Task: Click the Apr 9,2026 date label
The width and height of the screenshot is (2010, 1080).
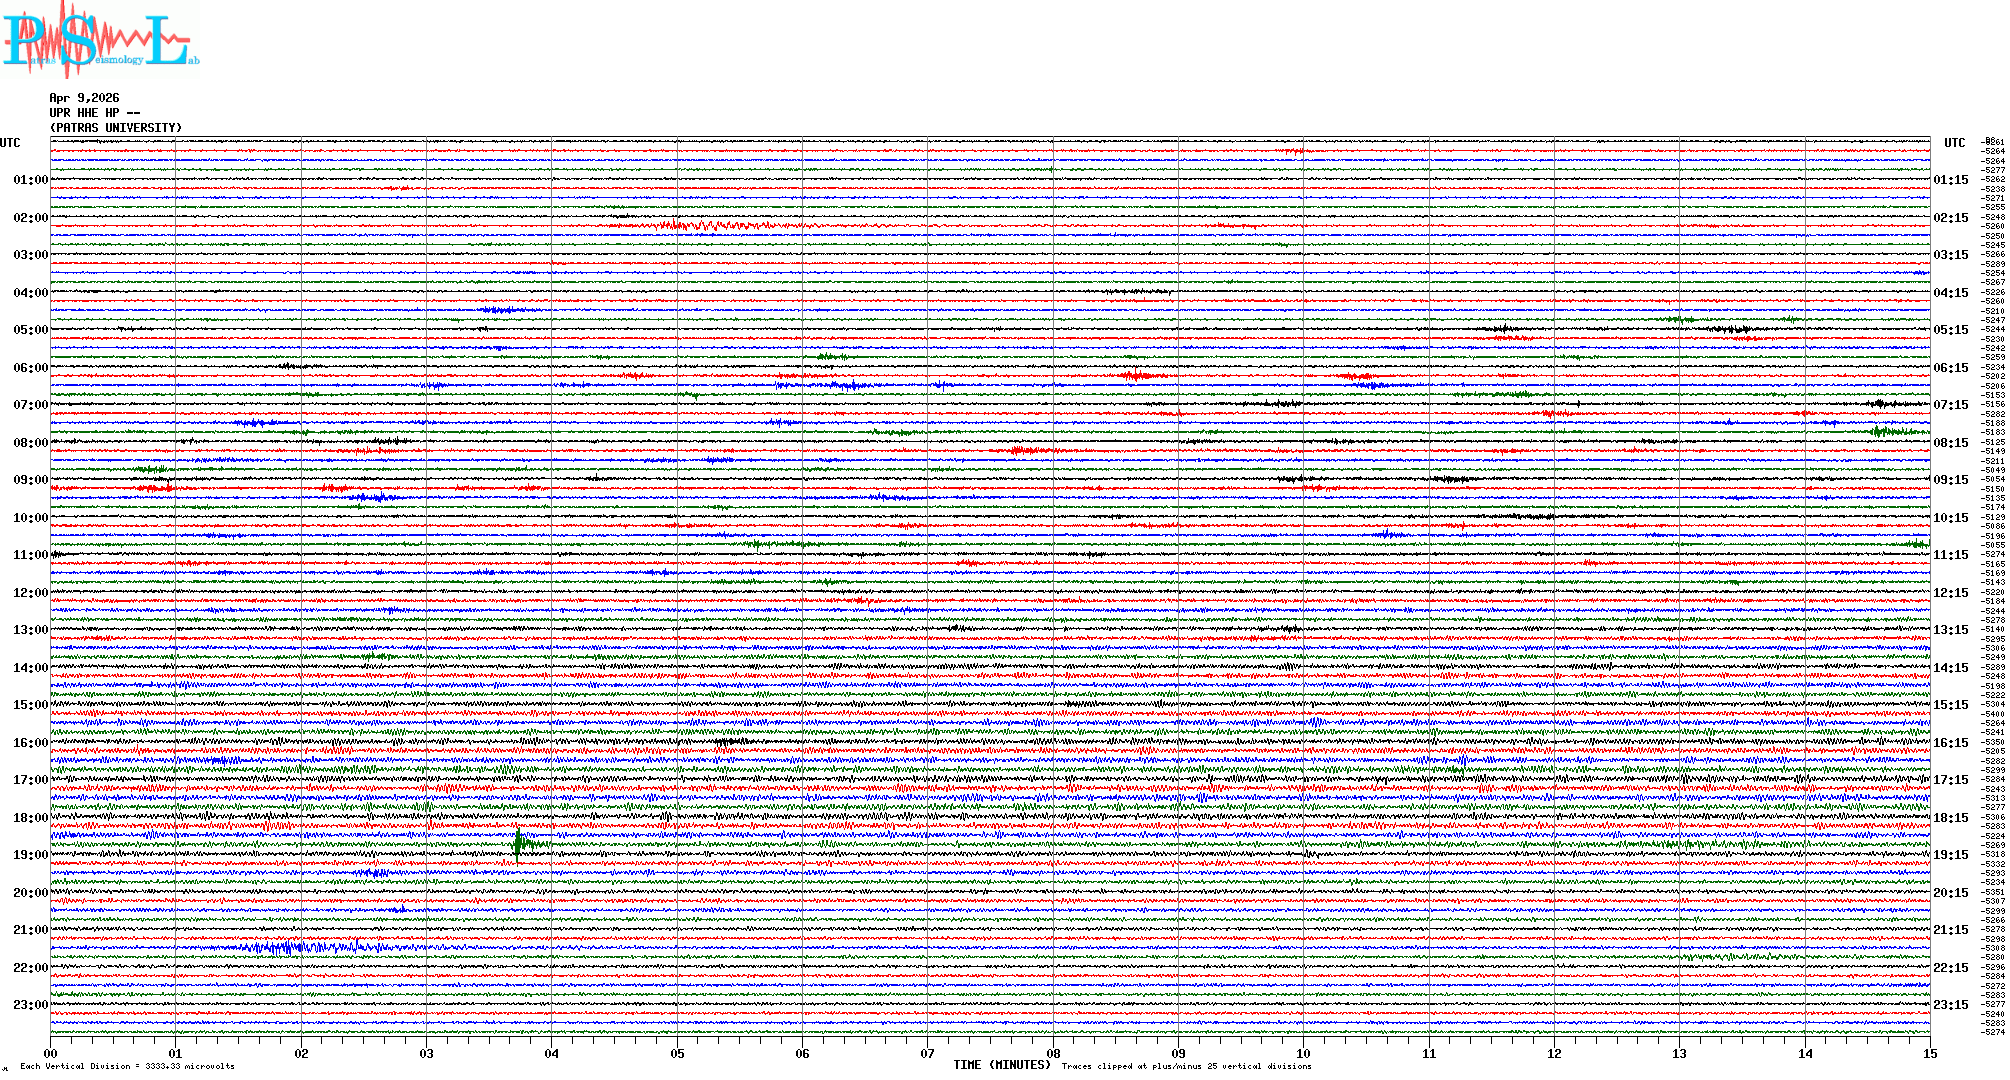Action: pyautogui.click(x=84, y=98)
